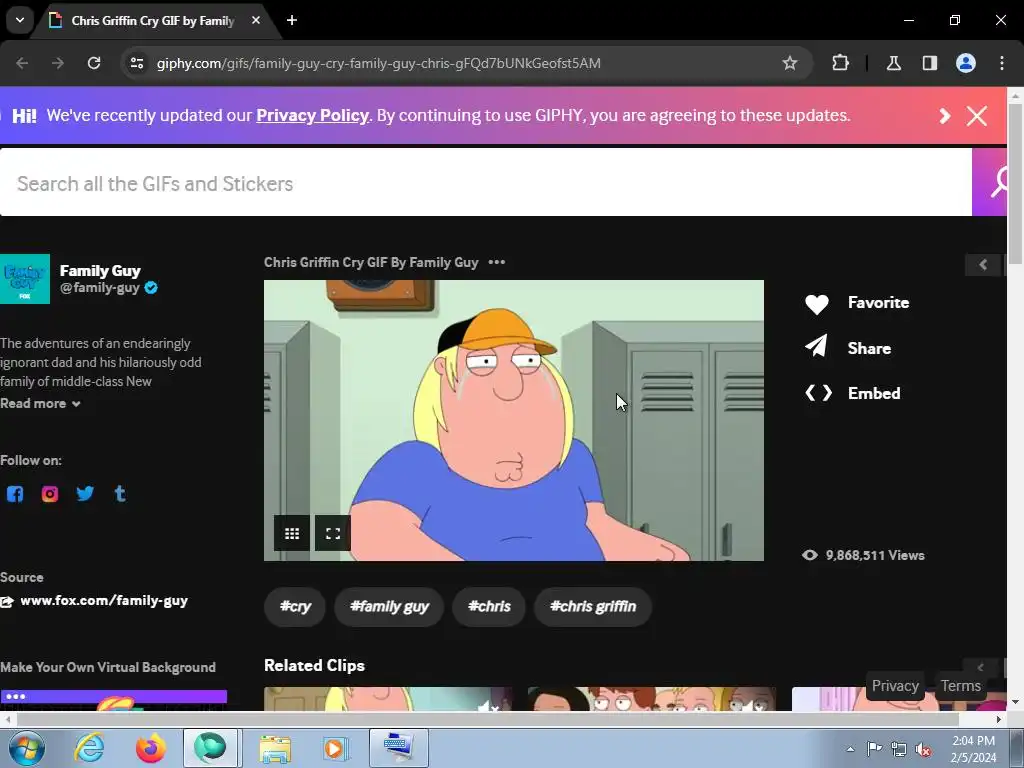Open the second Related Clips thumbnail
Viewport: 1024px width, 768px height.
652,699
